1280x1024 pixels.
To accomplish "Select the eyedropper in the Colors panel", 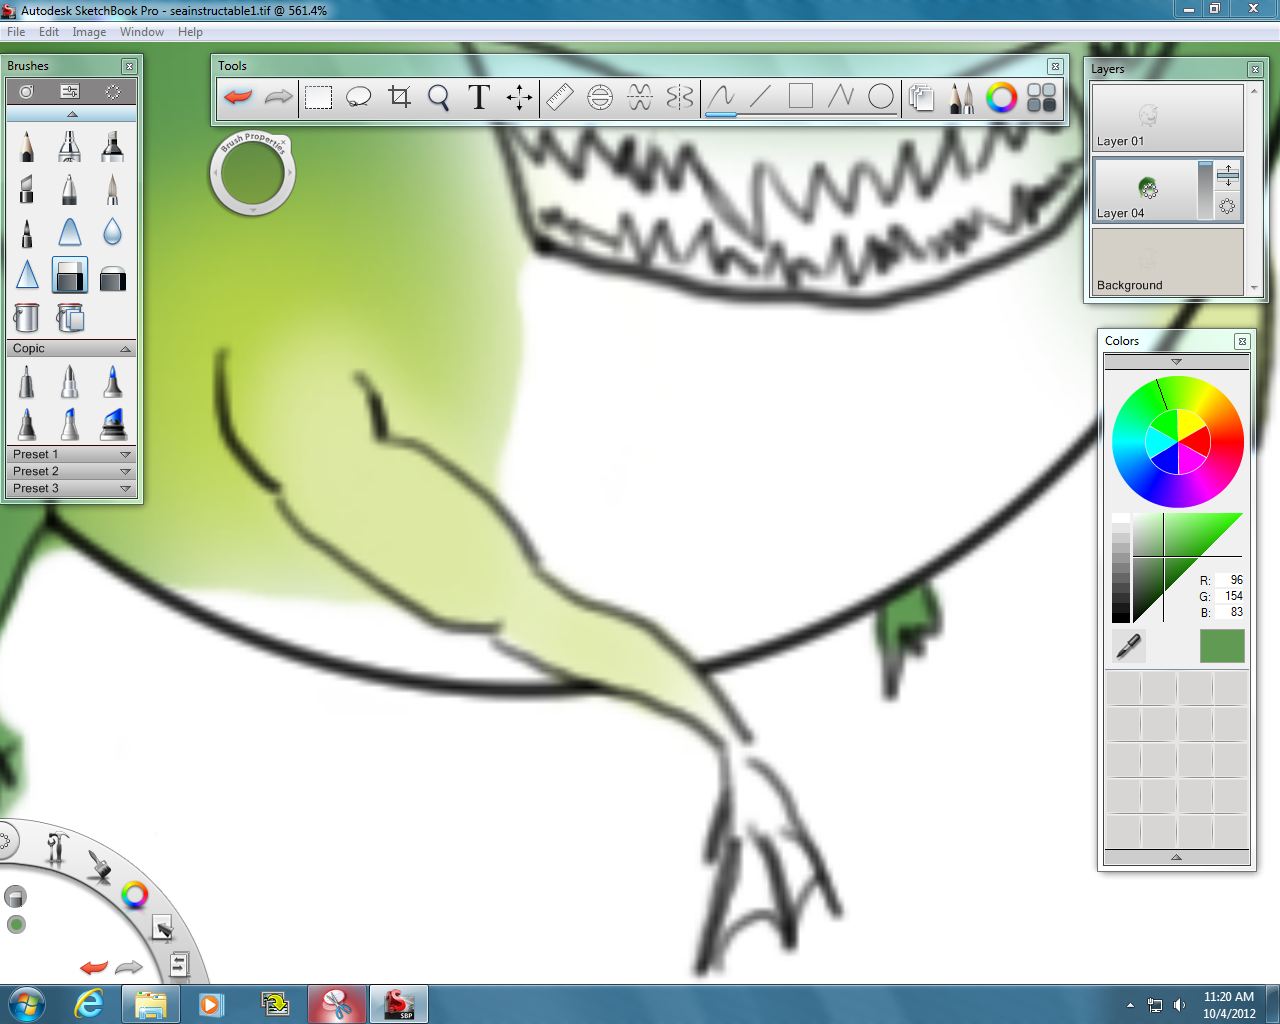I will pos(1128,646).
